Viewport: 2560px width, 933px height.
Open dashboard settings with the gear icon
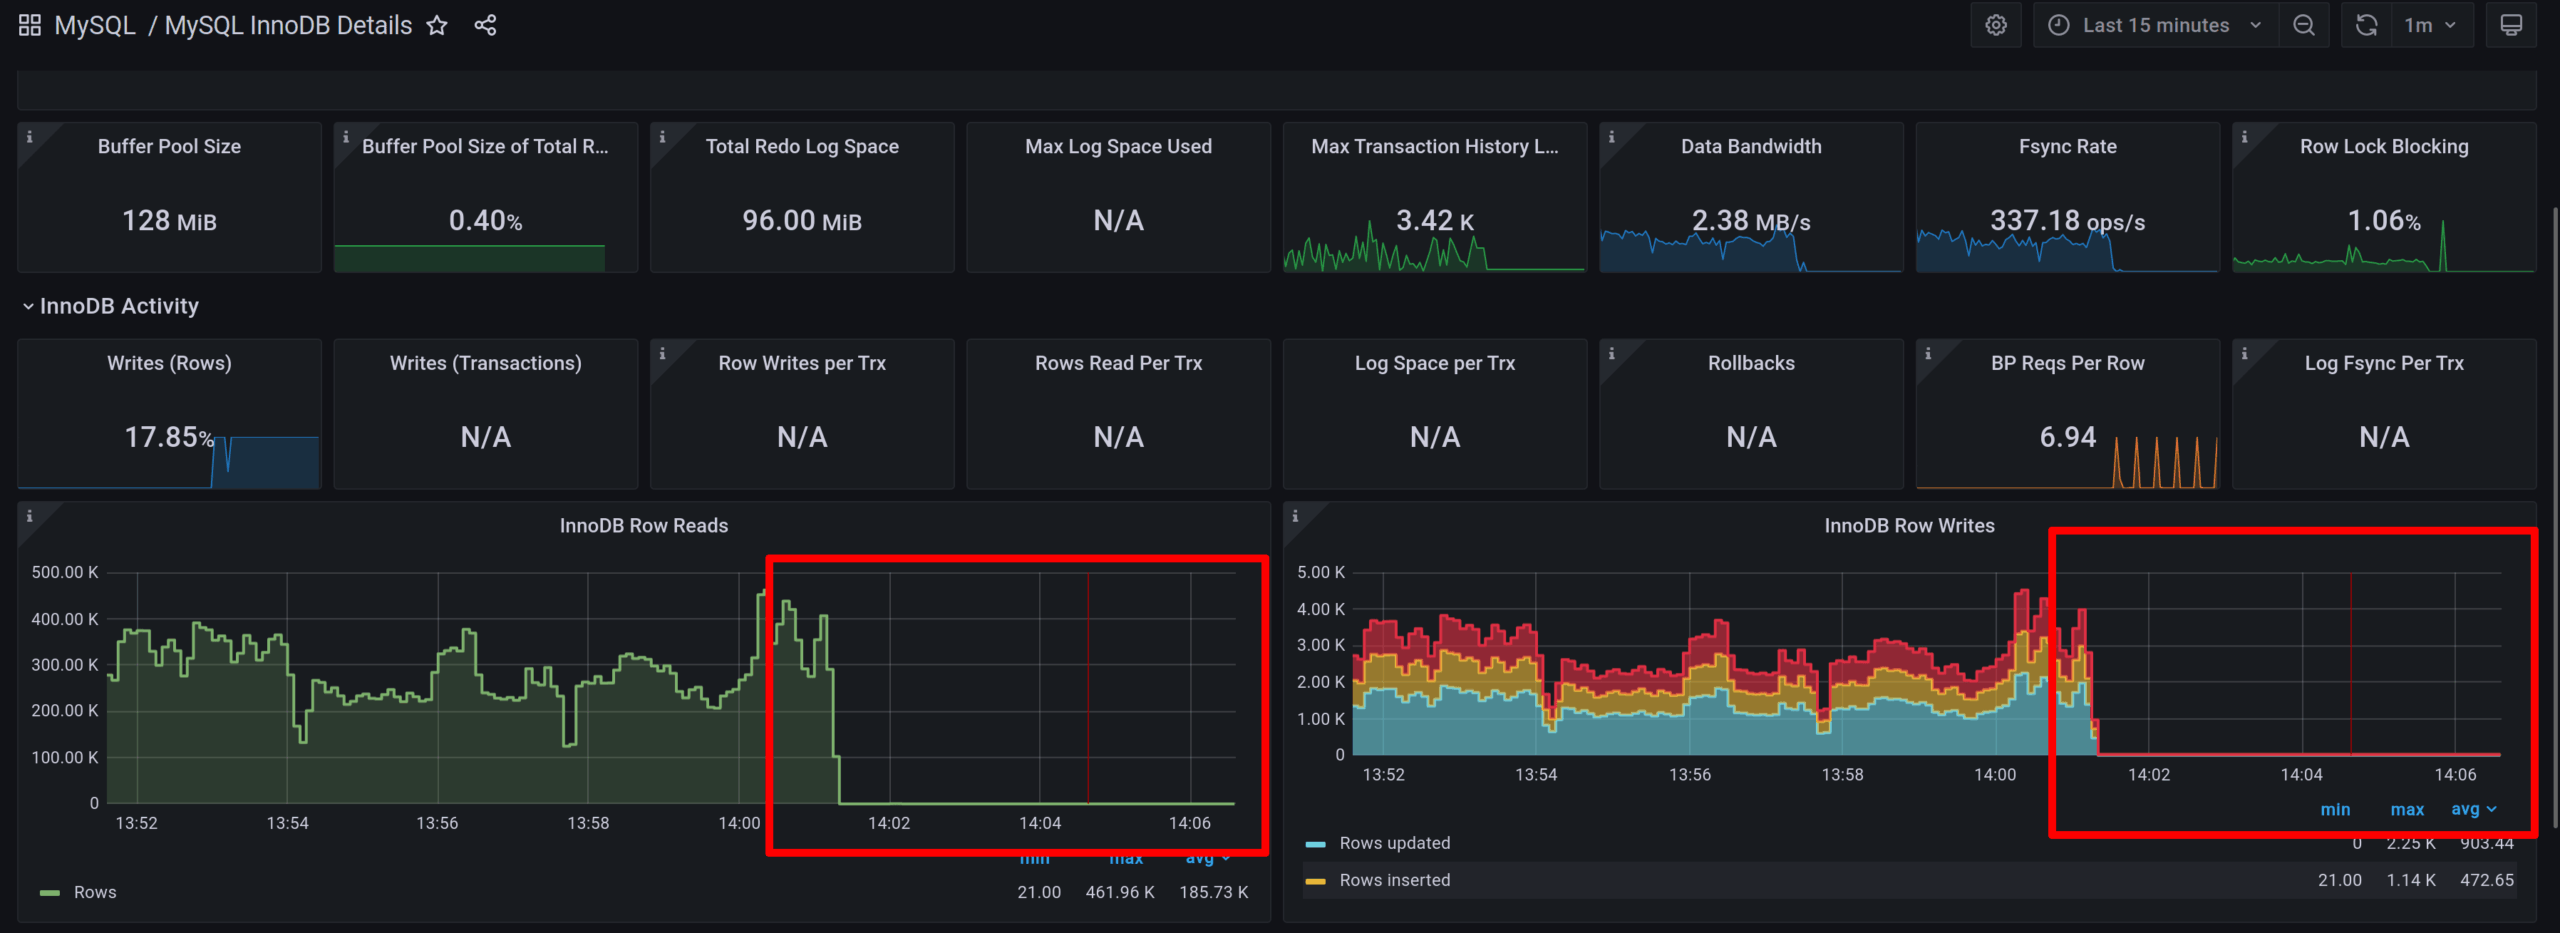[x=1995, y=24]
